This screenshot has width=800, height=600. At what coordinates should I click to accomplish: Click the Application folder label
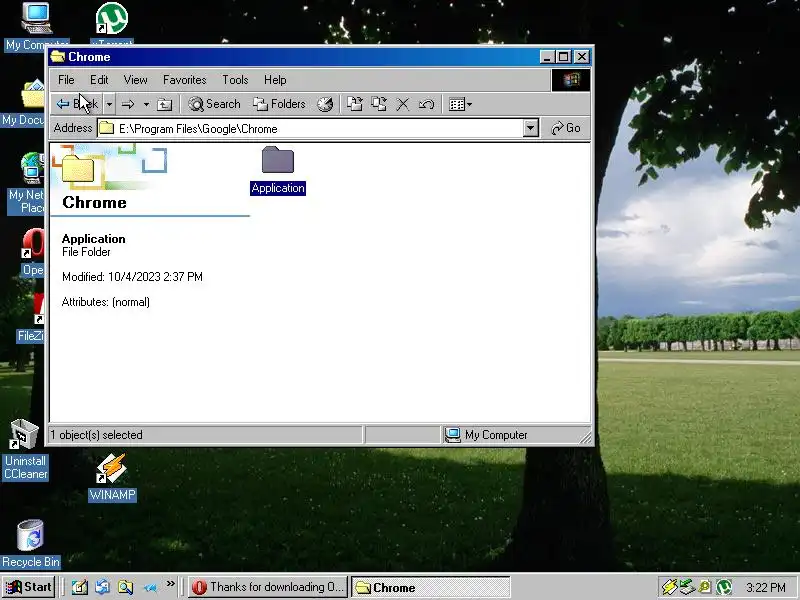278,188
